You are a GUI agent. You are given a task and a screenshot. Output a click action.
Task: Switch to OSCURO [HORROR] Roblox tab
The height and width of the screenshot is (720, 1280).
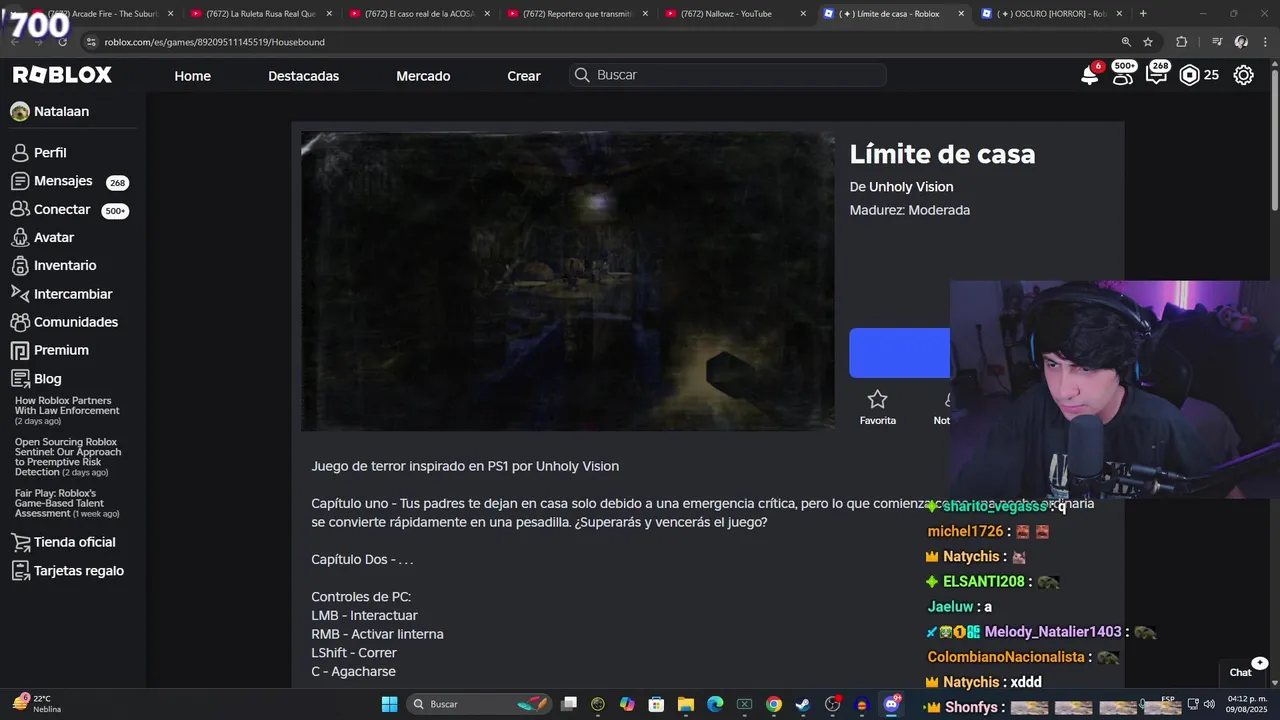click(1052, 14)
